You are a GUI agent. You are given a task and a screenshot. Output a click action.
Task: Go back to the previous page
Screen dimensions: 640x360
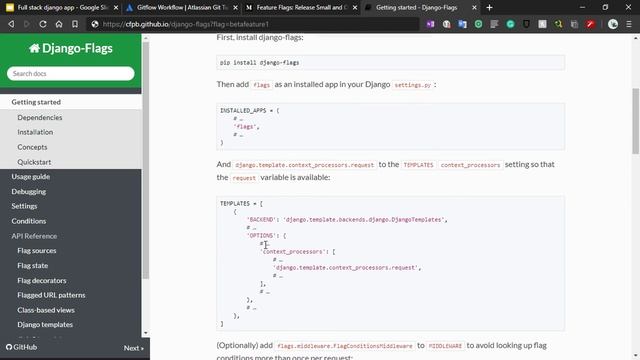pyautogui.click(x=11, y=24)
